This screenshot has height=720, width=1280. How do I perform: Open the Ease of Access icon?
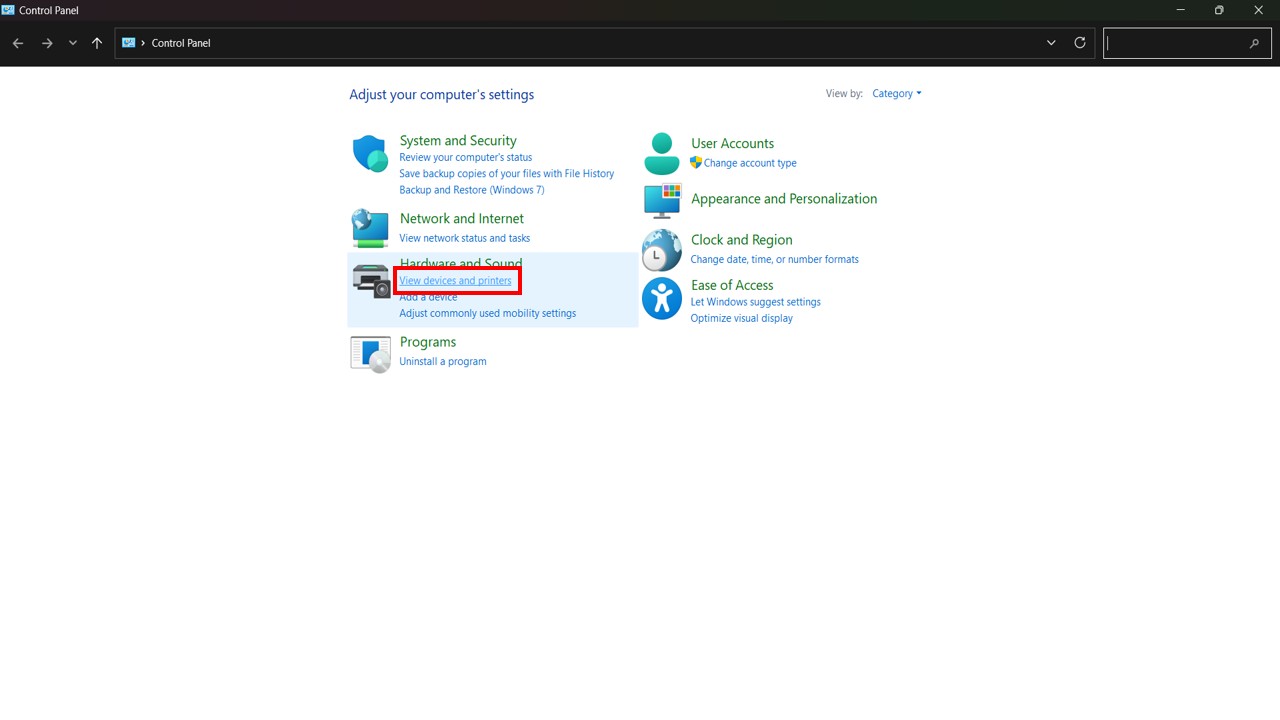[x=661, y=298]
